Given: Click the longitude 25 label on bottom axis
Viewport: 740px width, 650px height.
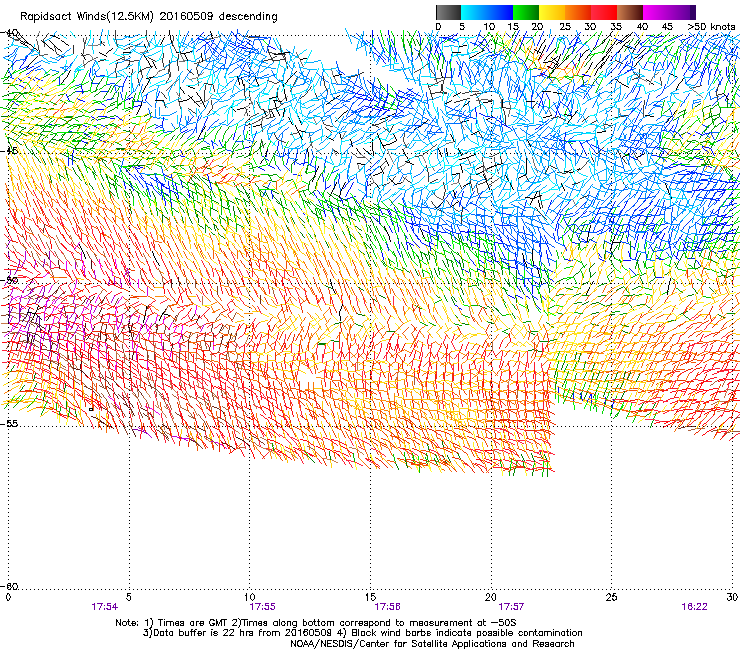Looking at the screenshot, I should click(x=611, y=598).
